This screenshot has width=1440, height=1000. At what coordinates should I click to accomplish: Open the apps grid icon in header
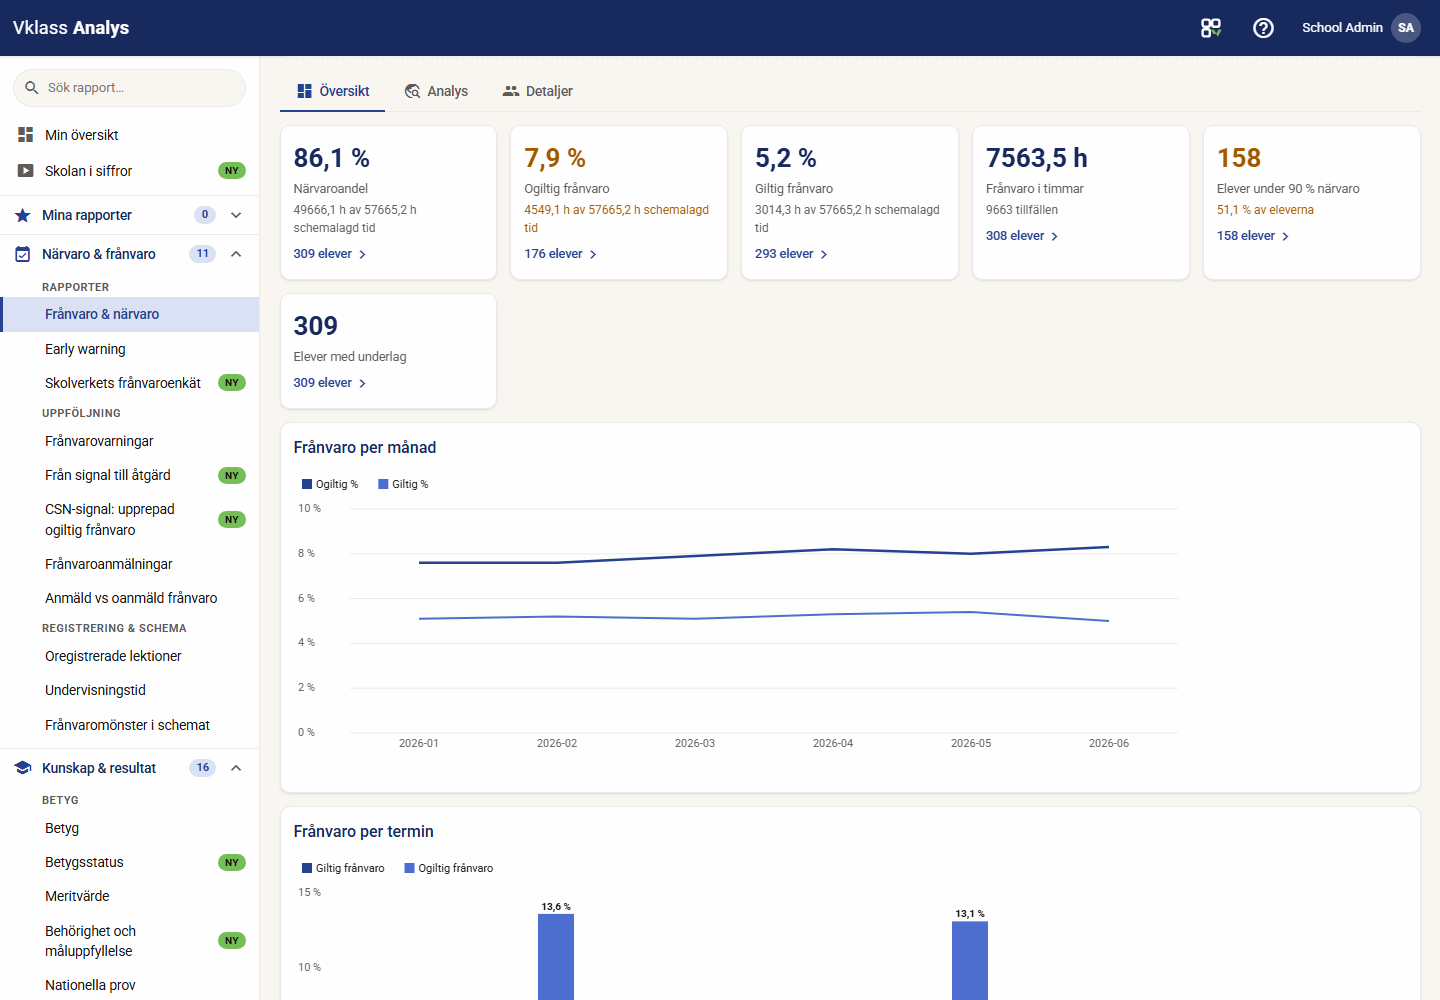(1211, 28)
